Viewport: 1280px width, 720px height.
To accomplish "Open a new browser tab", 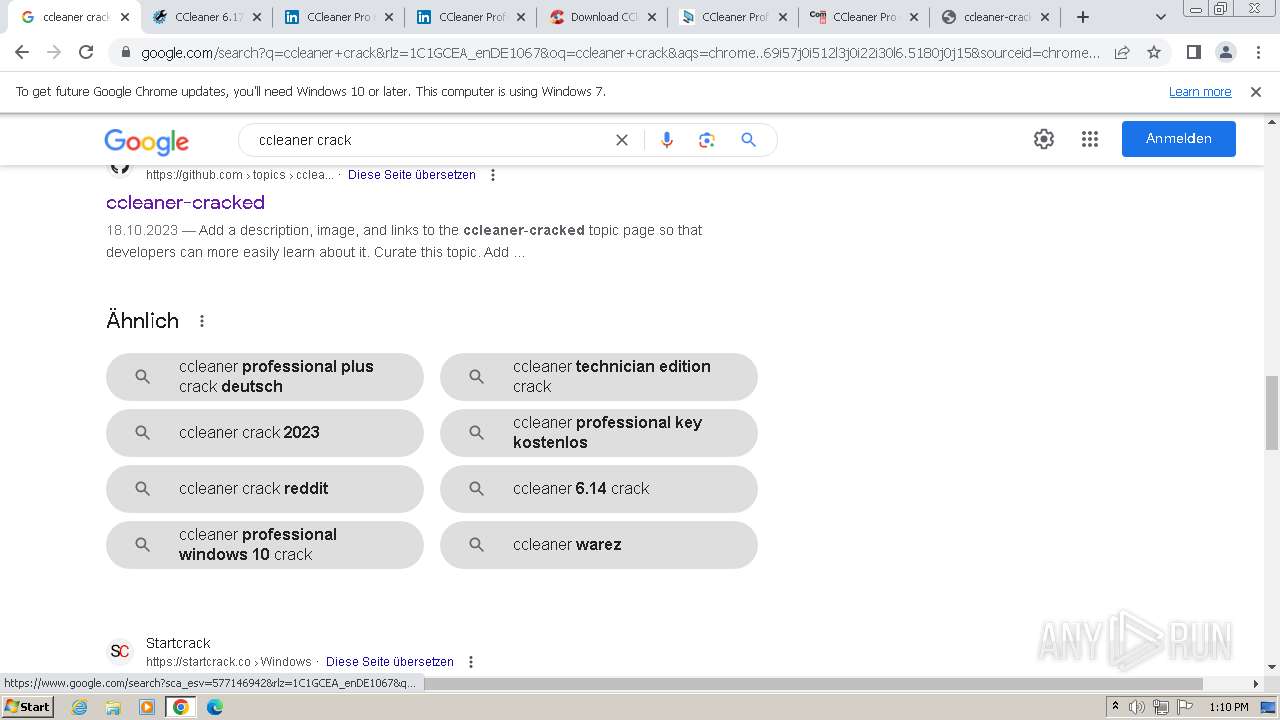I will pos(1083,17).
